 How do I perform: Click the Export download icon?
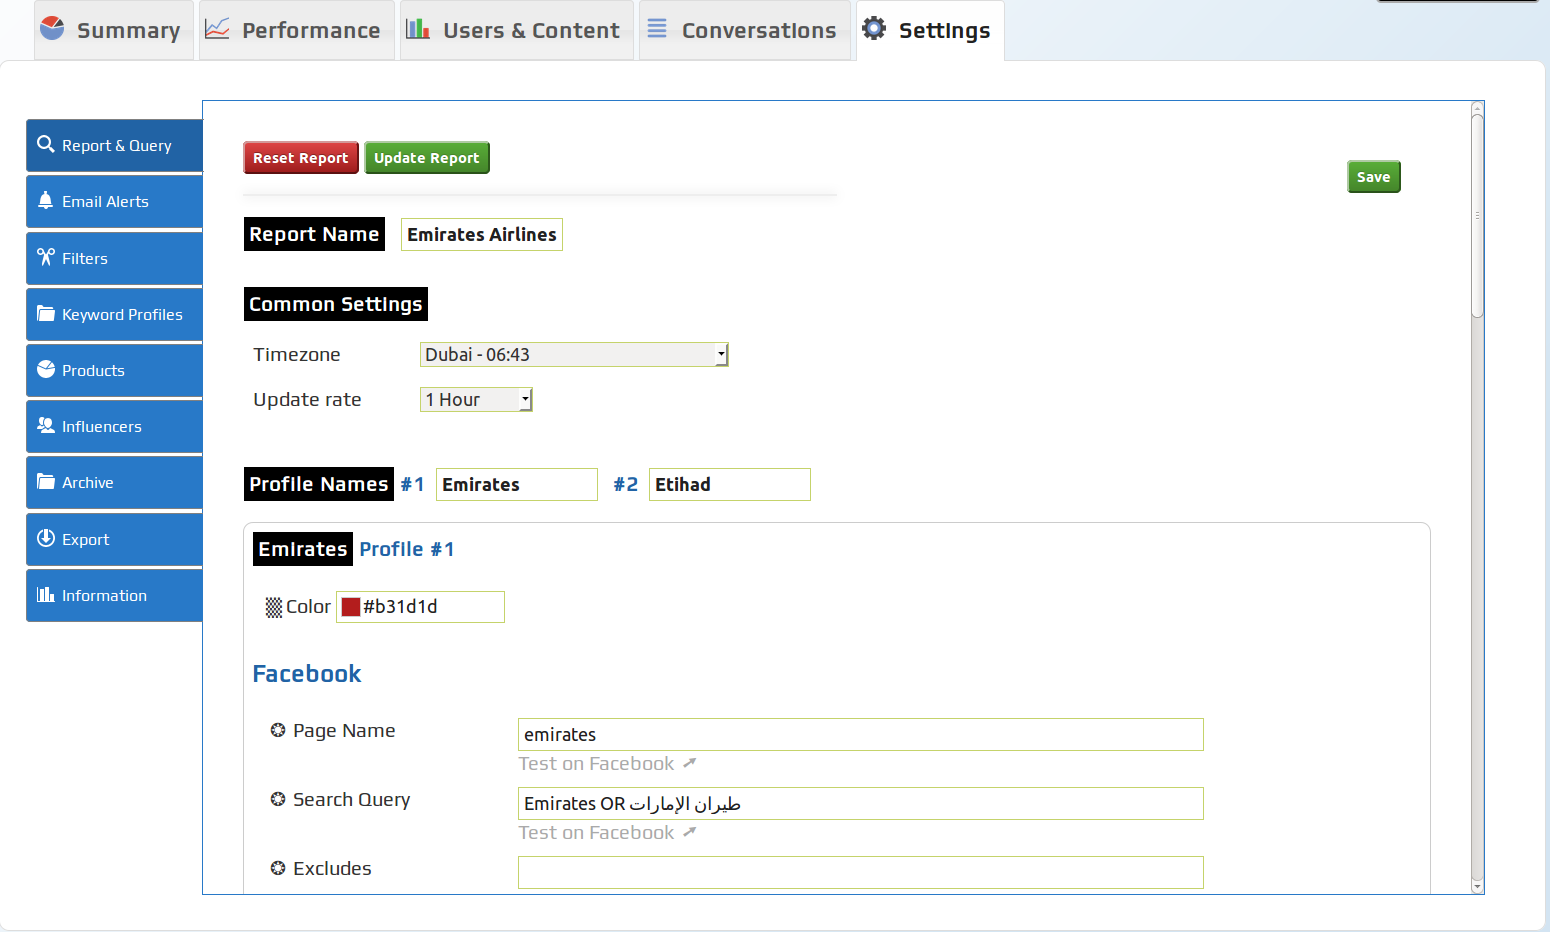point(45,538)
